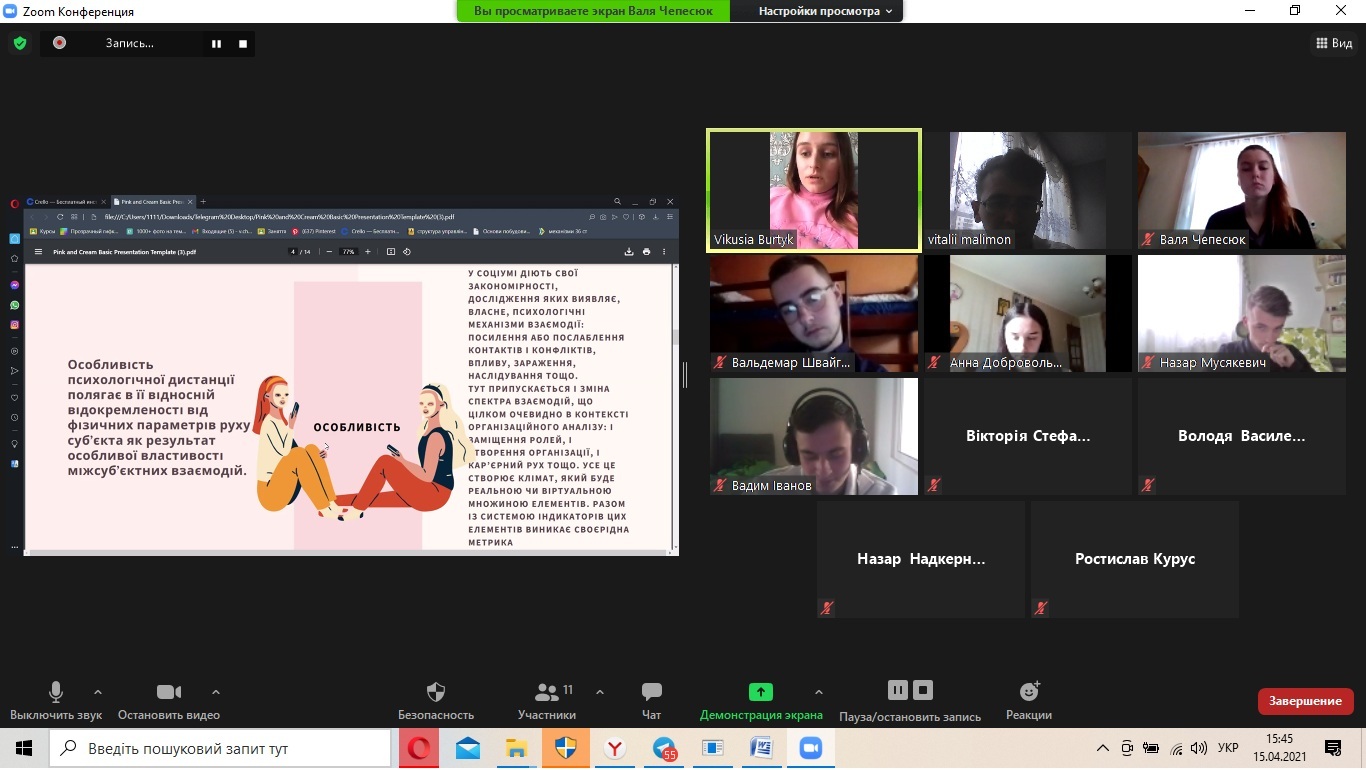Expand the arrow next to Participants
1366x770 pixels.
pyautogui.click(x=600, y=692)
